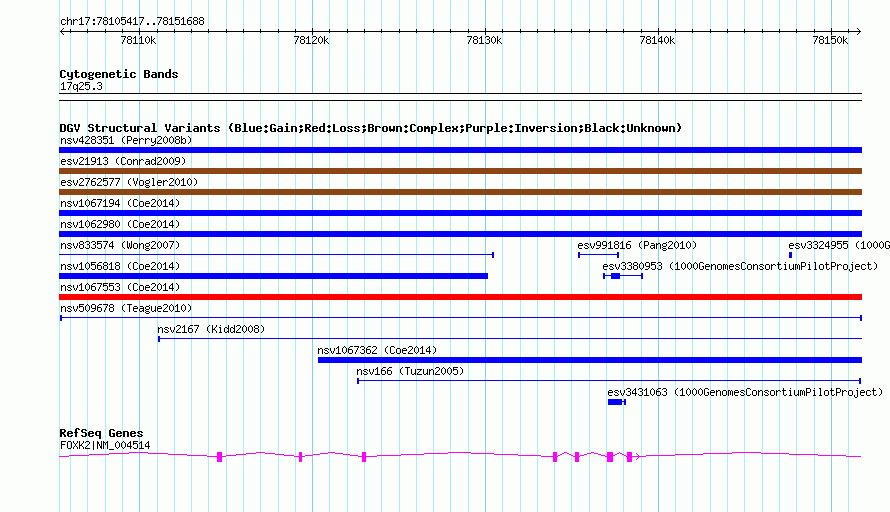Image resolution: width=890 pixels, height=512 pixels.
Task: Open nsv166 (Tuzun2005) label
Action: 410,371
